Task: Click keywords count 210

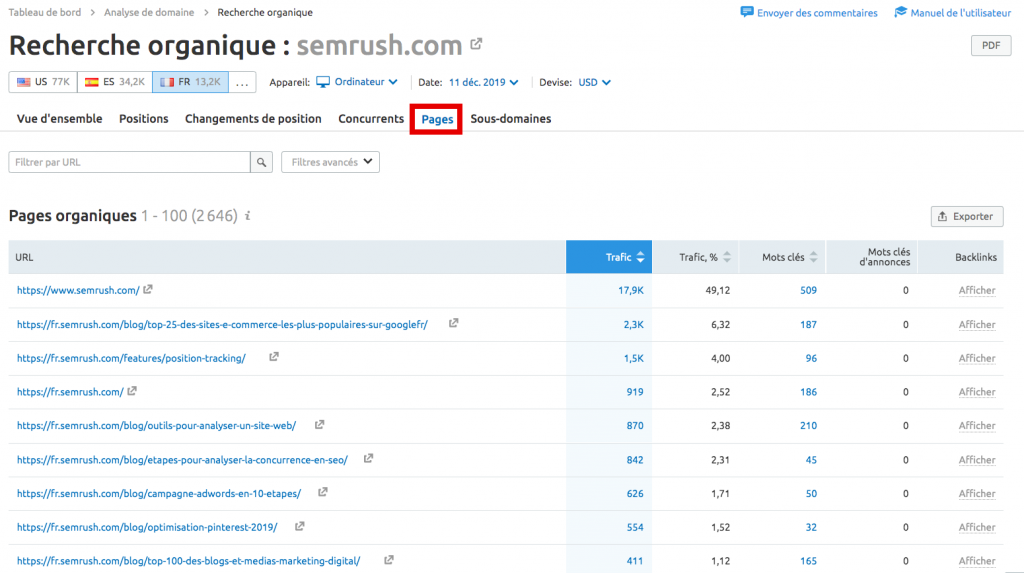Action: click(x=808, y=425)
